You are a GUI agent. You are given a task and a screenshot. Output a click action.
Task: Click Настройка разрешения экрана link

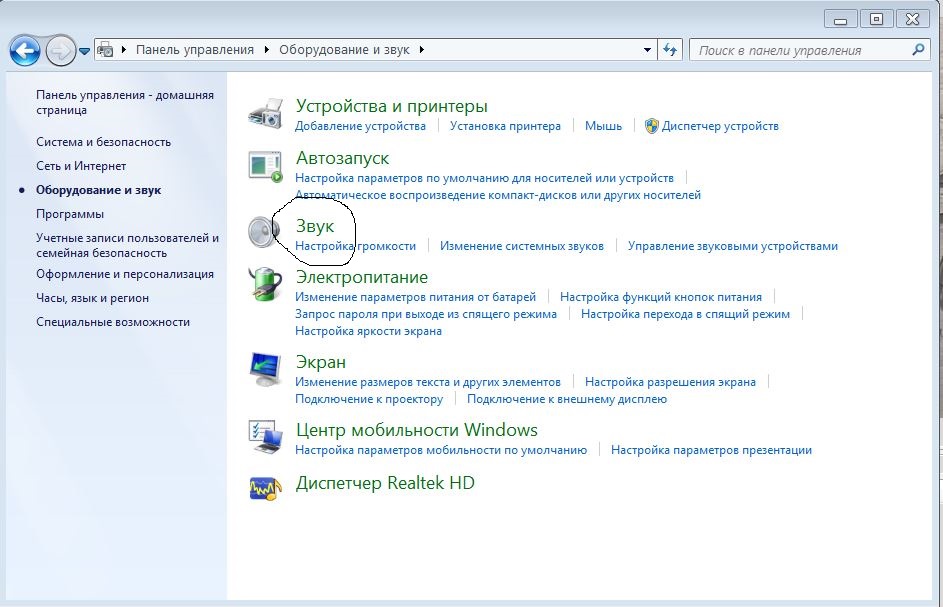click(671, 382)
